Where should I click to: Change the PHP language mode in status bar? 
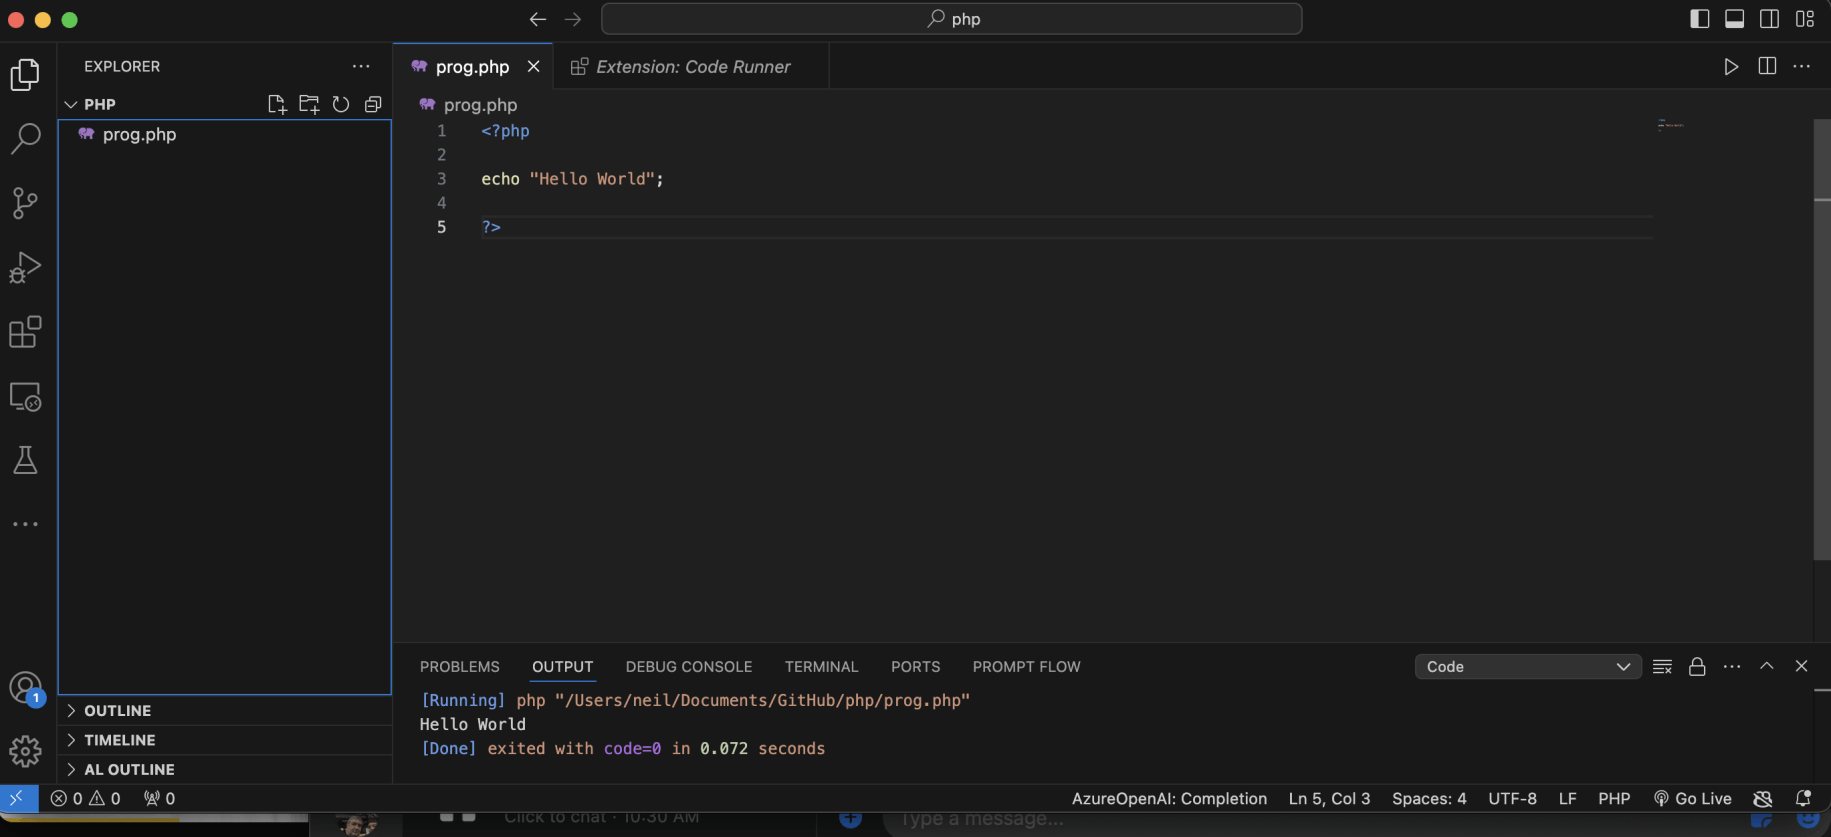[1613, 798]
